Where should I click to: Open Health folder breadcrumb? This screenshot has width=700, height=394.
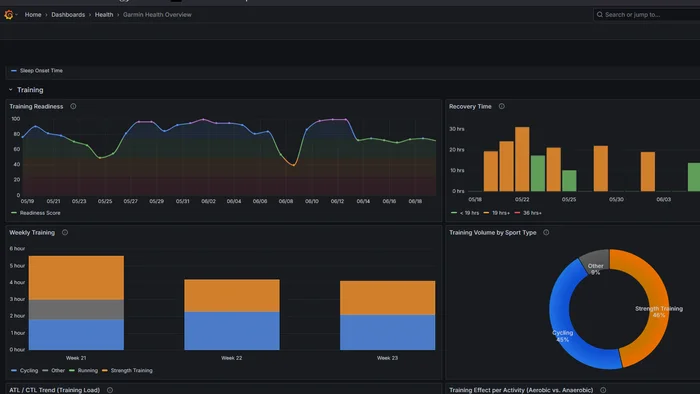pos(104,15)
